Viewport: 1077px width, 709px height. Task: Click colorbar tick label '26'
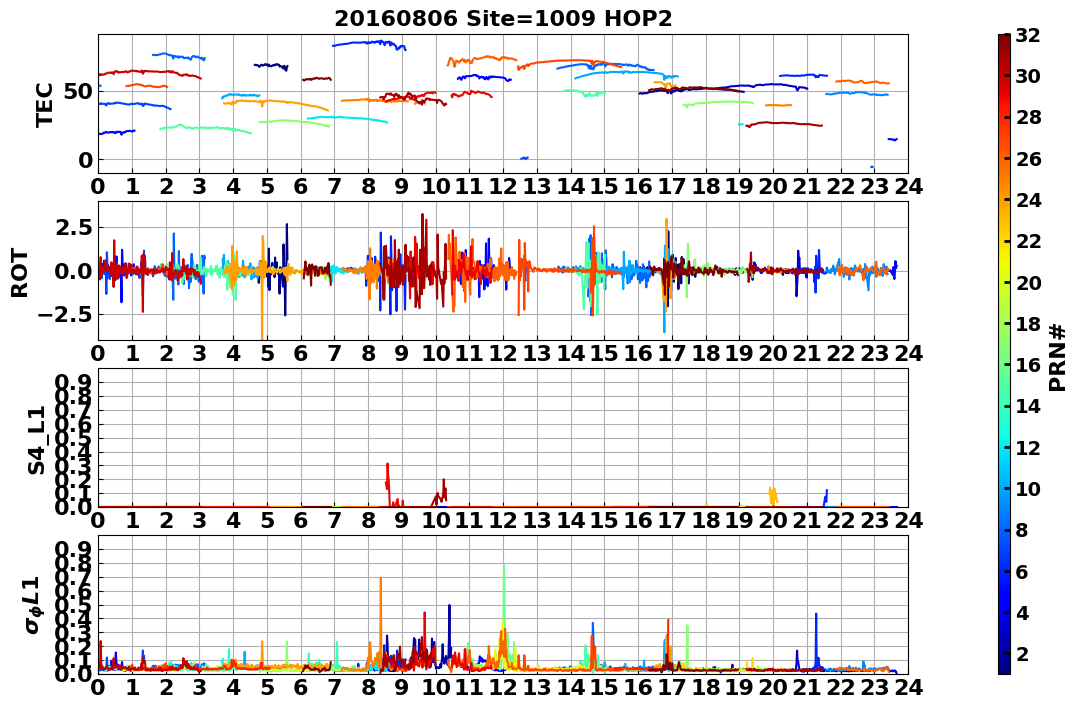pos(1028,159)
